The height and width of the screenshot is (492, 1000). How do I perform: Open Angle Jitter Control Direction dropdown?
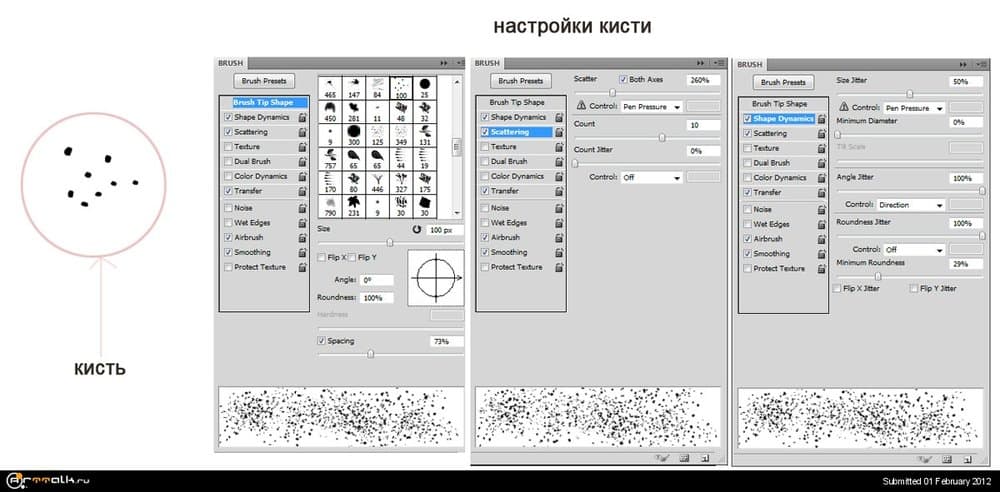click(910, 205)
